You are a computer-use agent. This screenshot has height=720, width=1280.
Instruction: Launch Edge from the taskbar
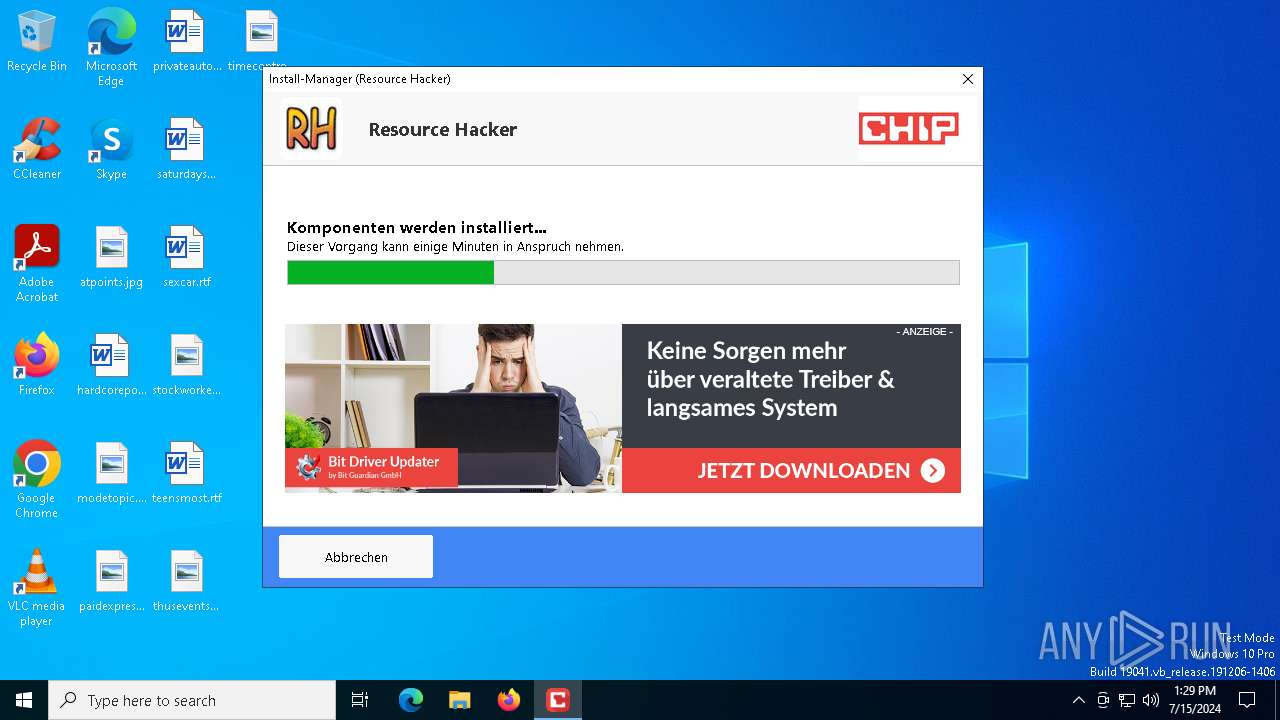pyautogui.click(x=411, y=700)
